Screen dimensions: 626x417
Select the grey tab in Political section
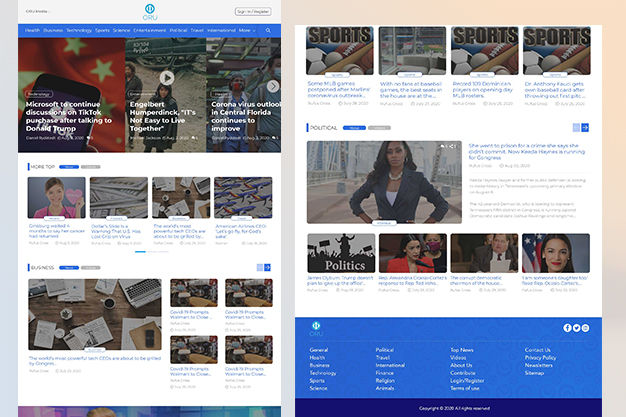pos(379,128)
